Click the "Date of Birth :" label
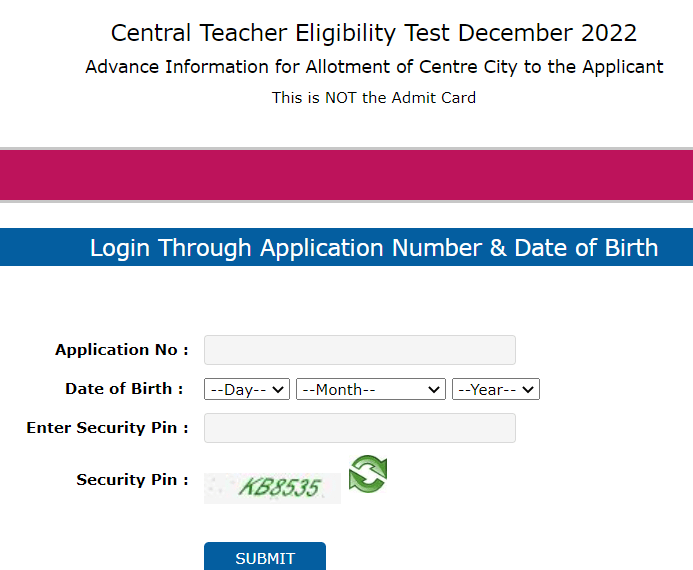693x570 pixels. coord(125,389)
